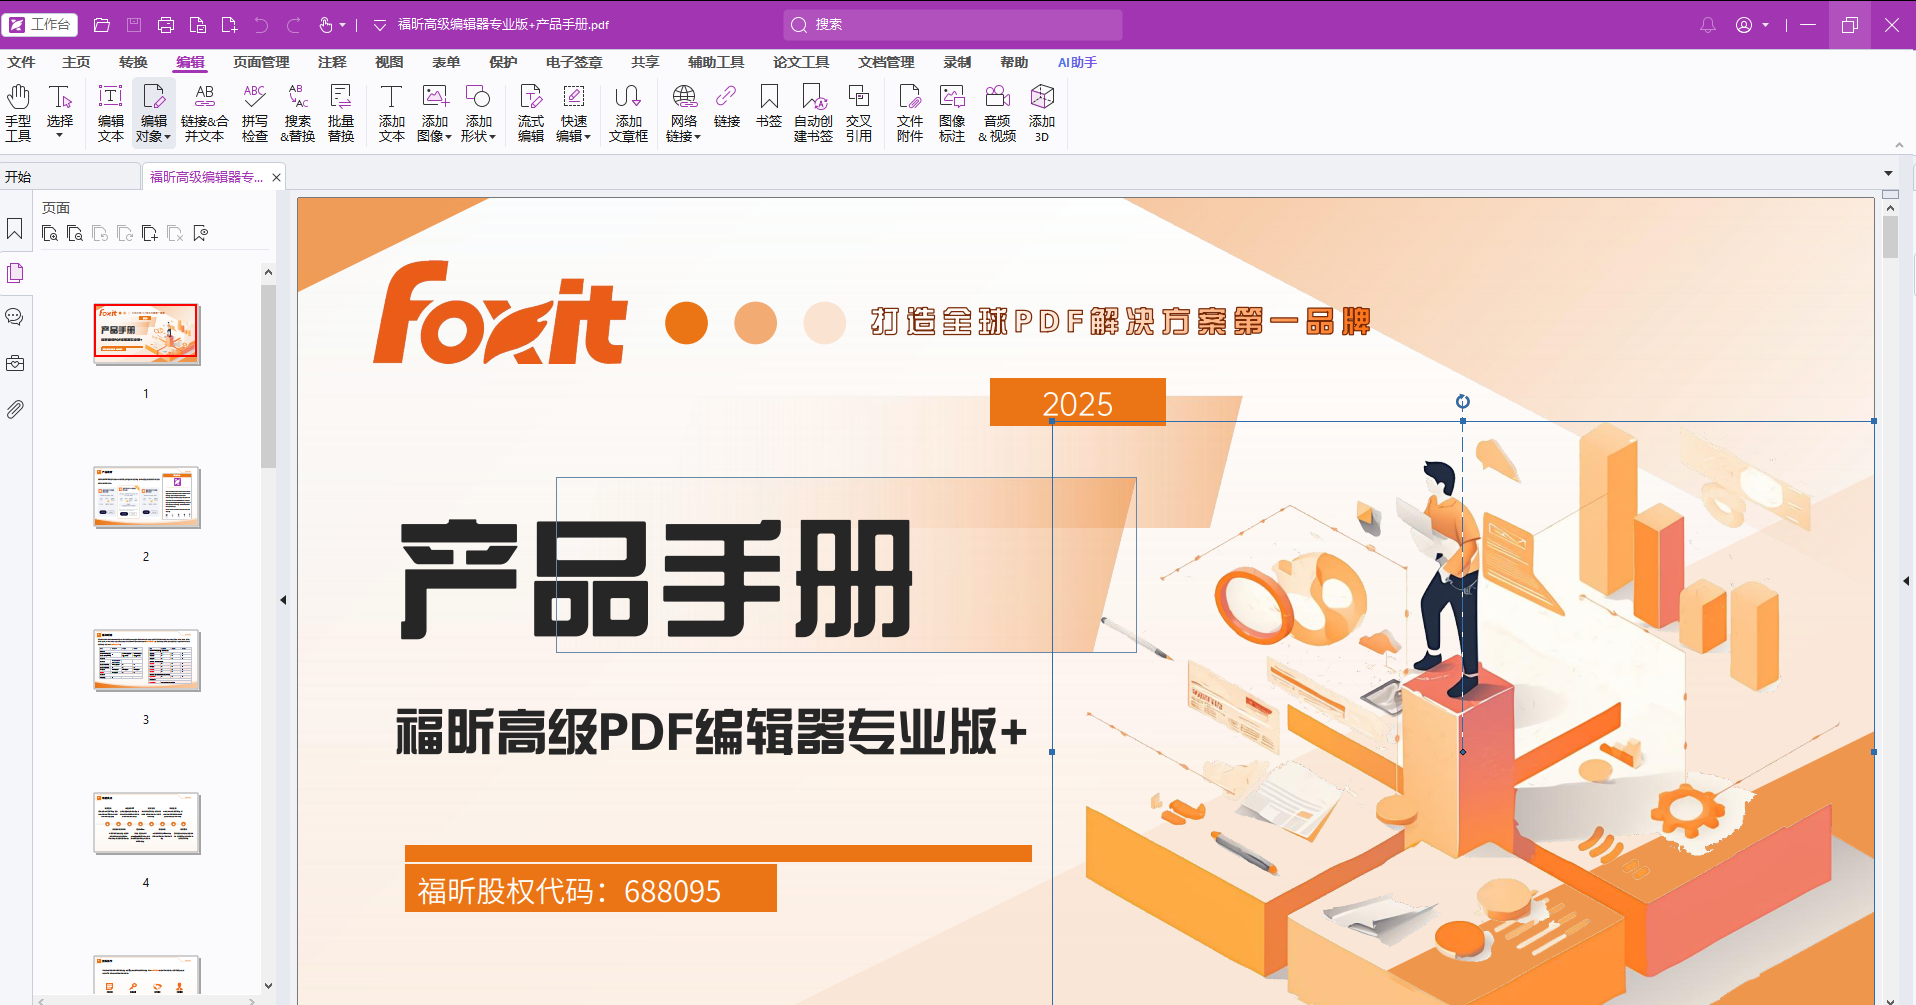The image size is (1916, 1005).
Task: Switch to the Home (主页) tab
Action: pos(76,62)
